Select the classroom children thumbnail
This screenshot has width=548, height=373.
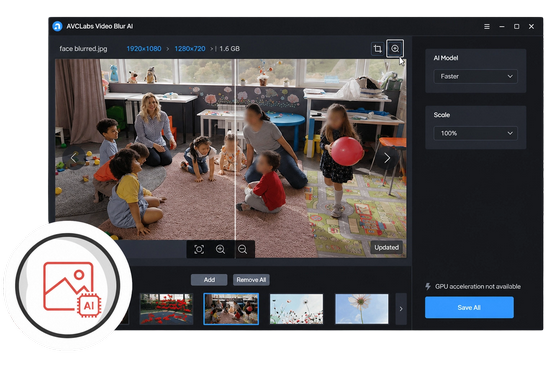pos(231,309)
